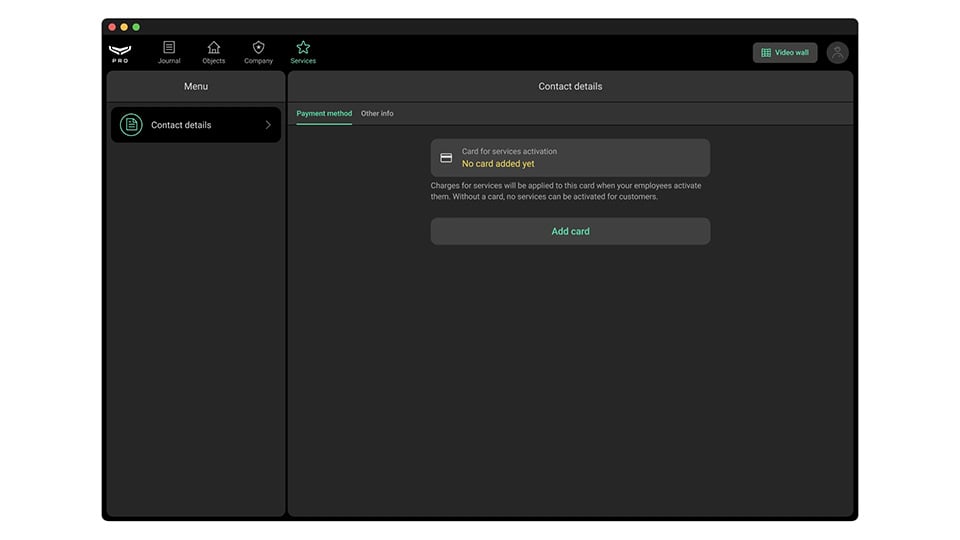
Task: Click the credit card icon
Action: point(446,158)
